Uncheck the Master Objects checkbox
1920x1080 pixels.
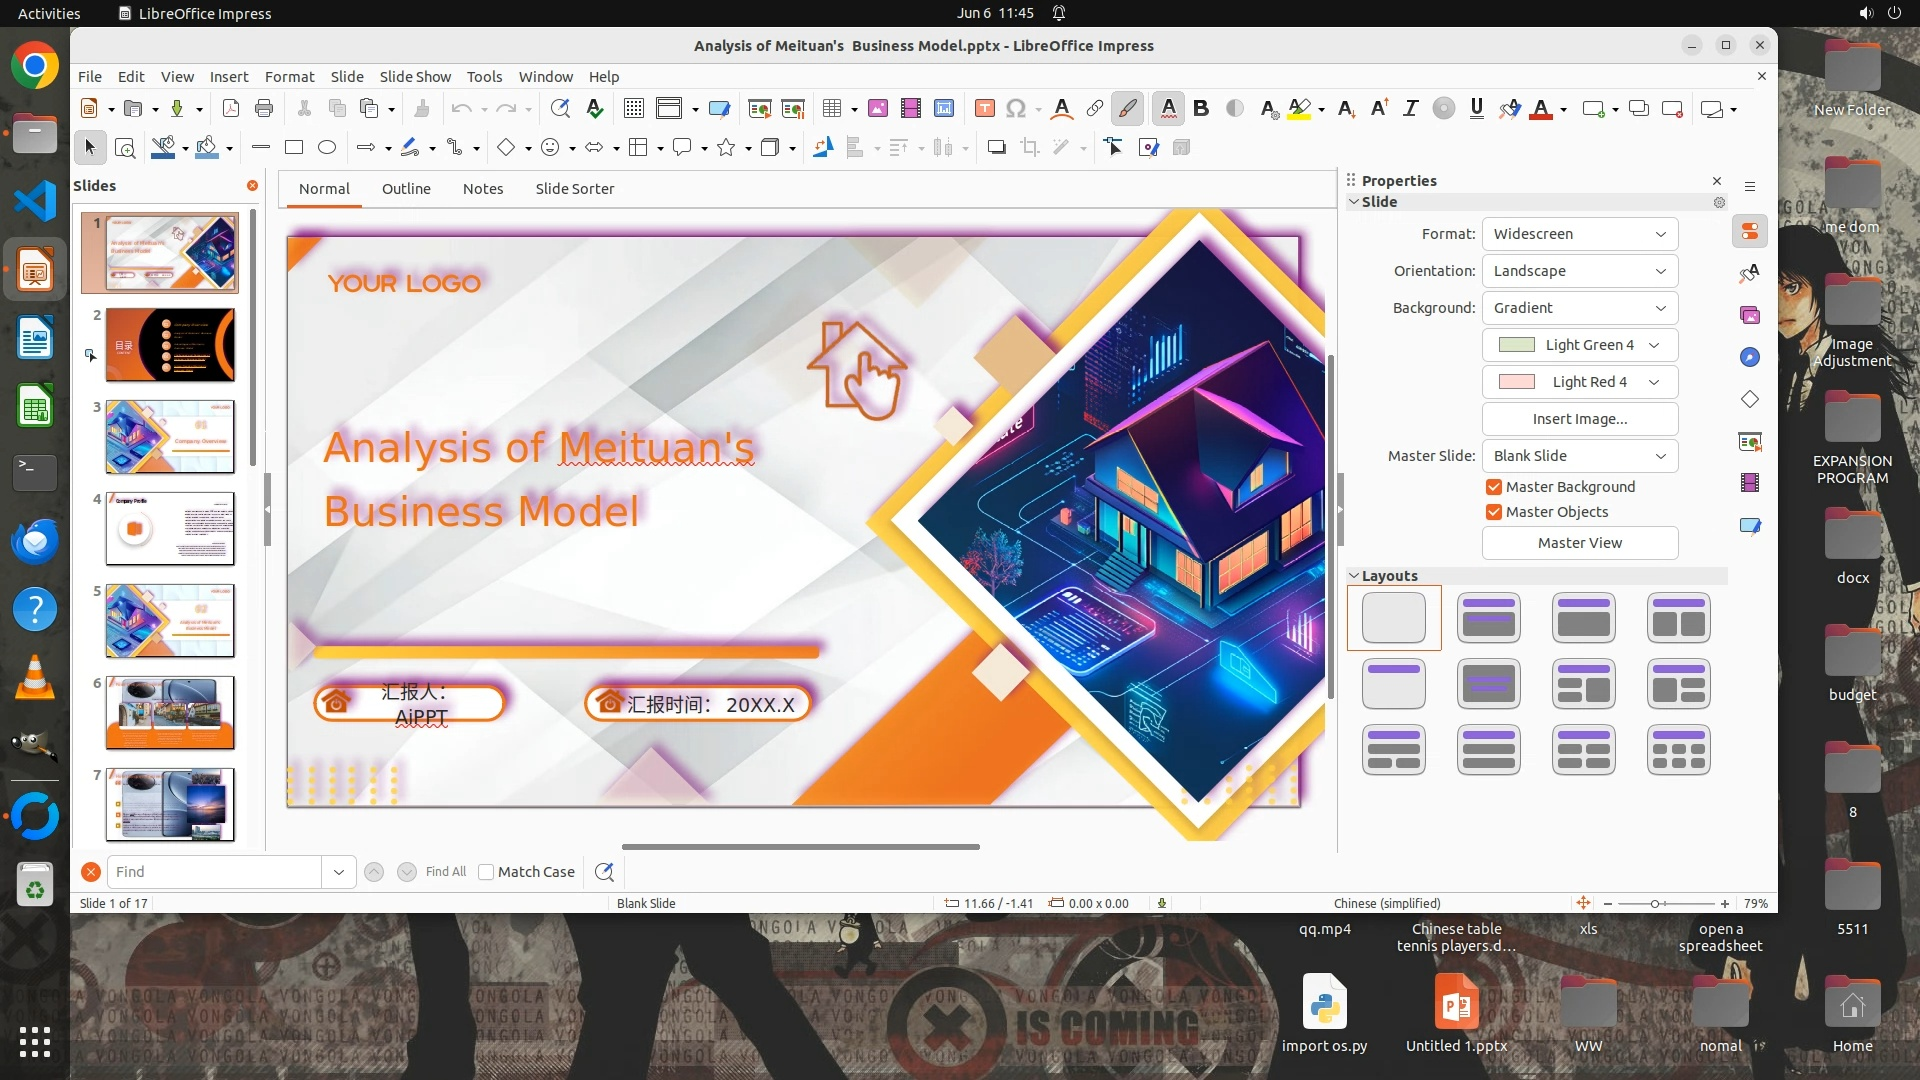(x=1494, y=512)
